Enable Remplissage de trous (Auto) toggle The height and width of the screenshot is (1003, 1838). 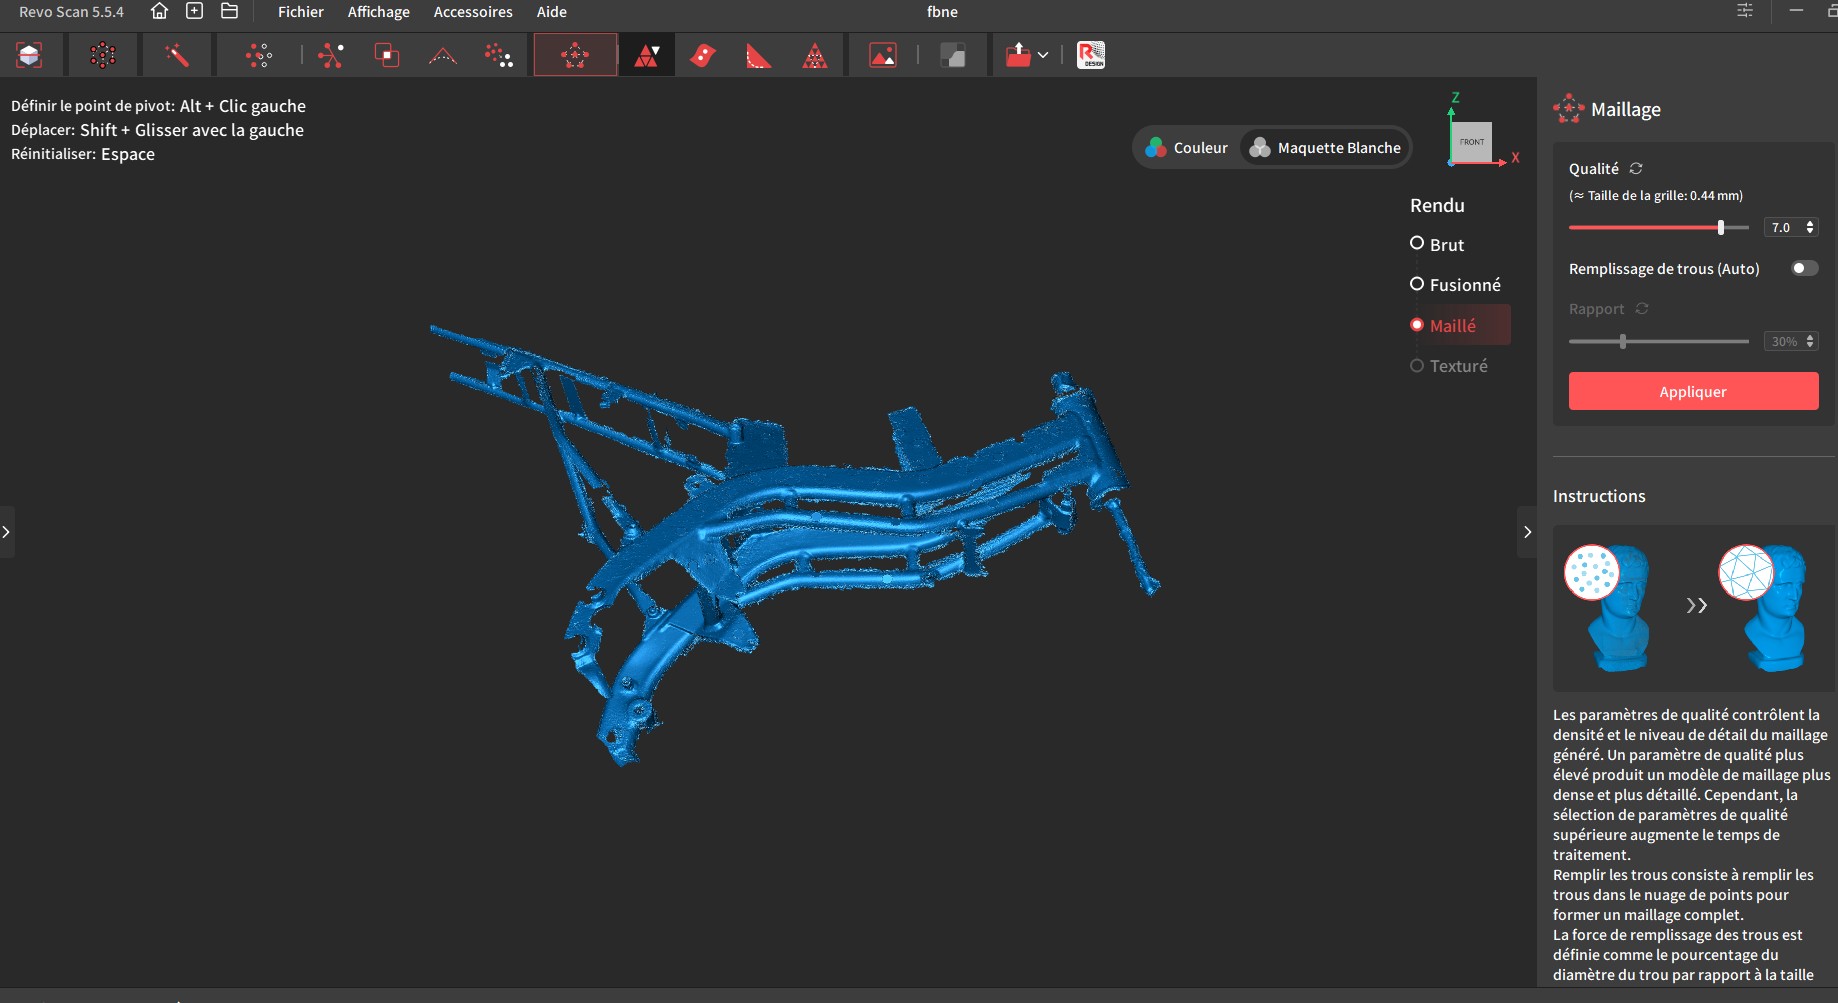pyautogui.click(x=1804, y=268)
